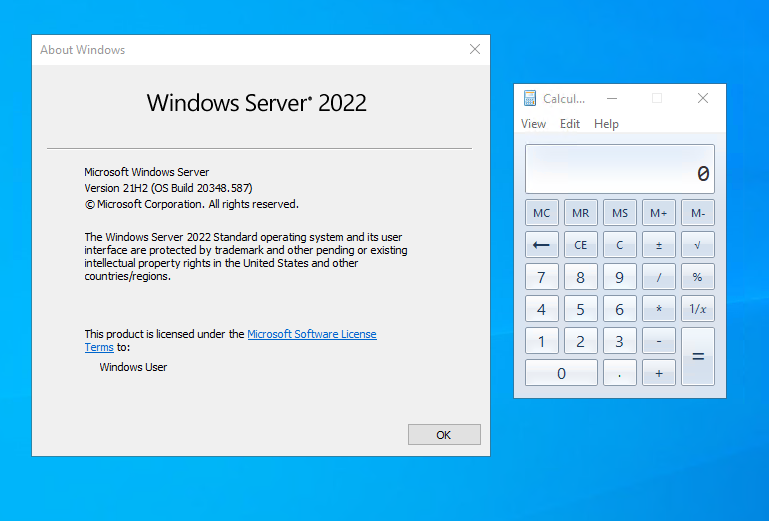The height and width of the screenshot is (521, 769).
Task: Click the reciprocal 1/x button
Action: 698,309
